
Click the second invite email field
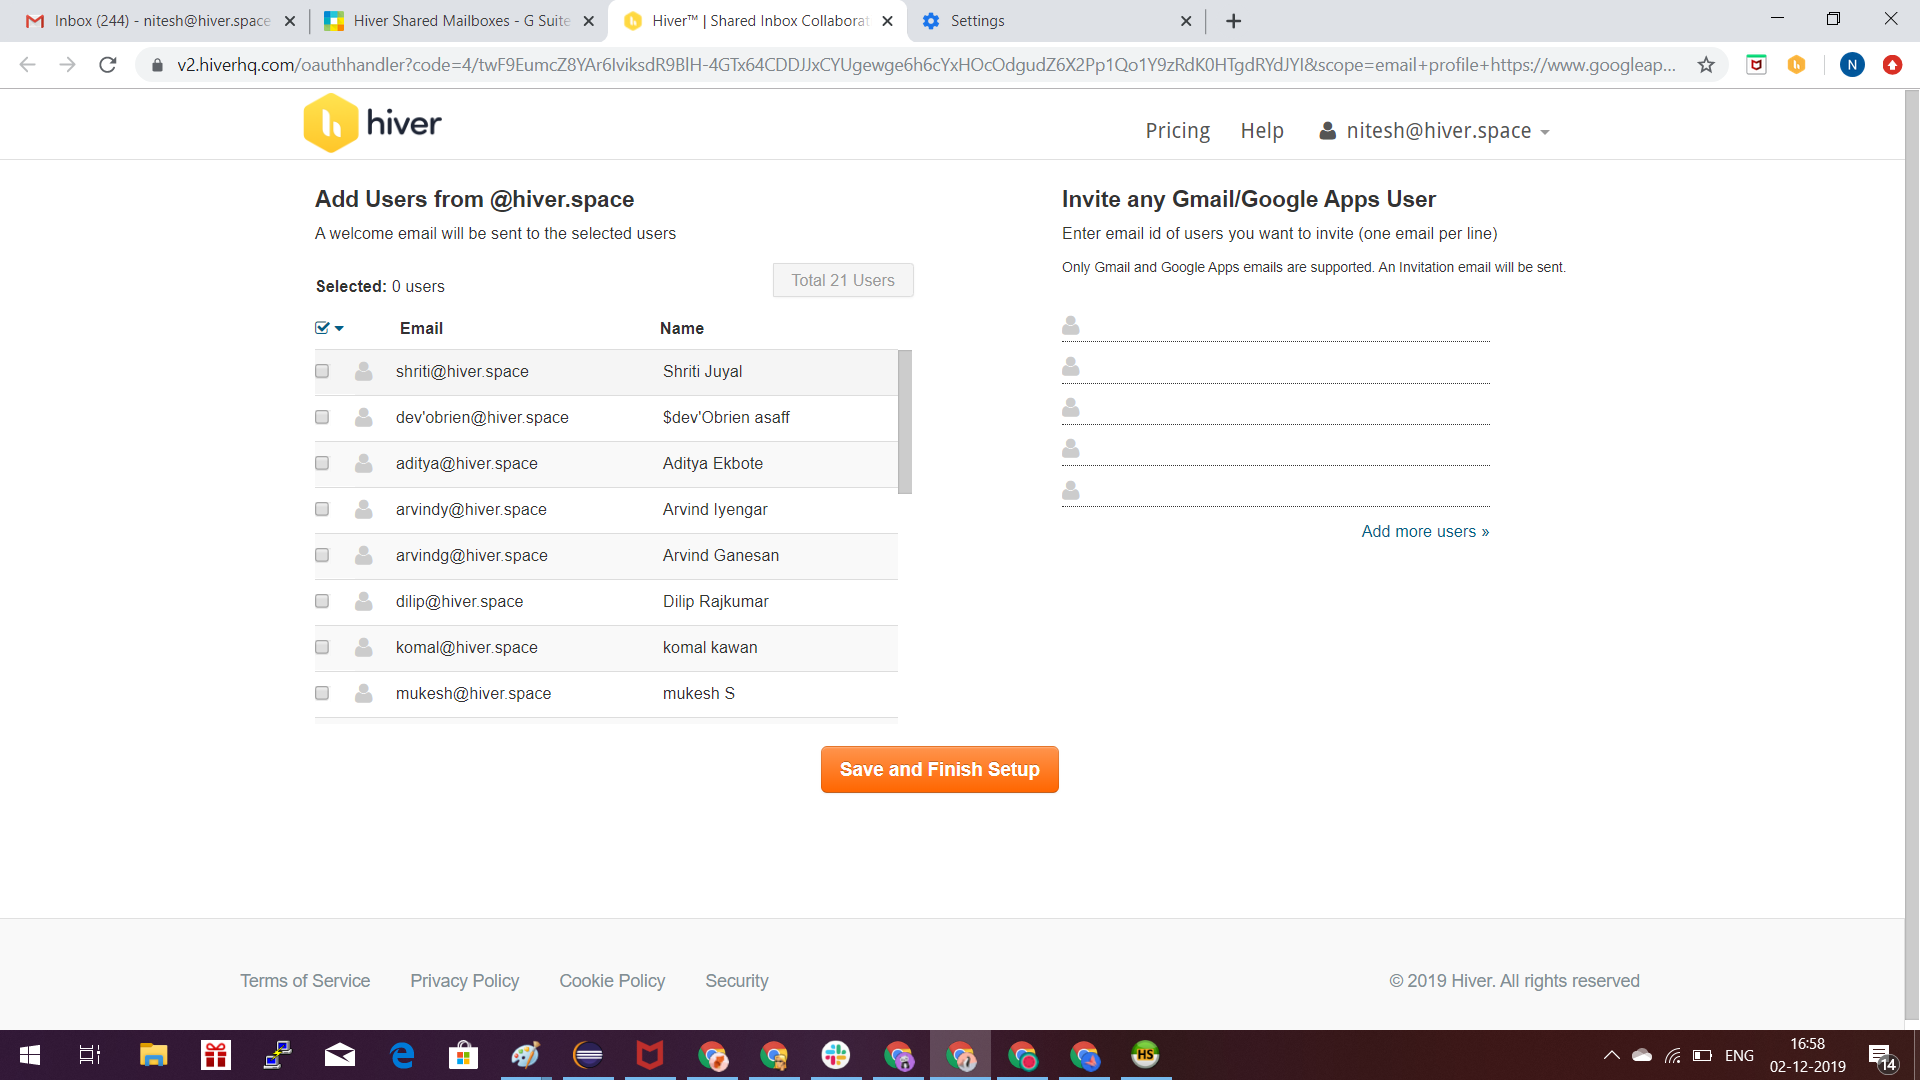point(1276,367)
